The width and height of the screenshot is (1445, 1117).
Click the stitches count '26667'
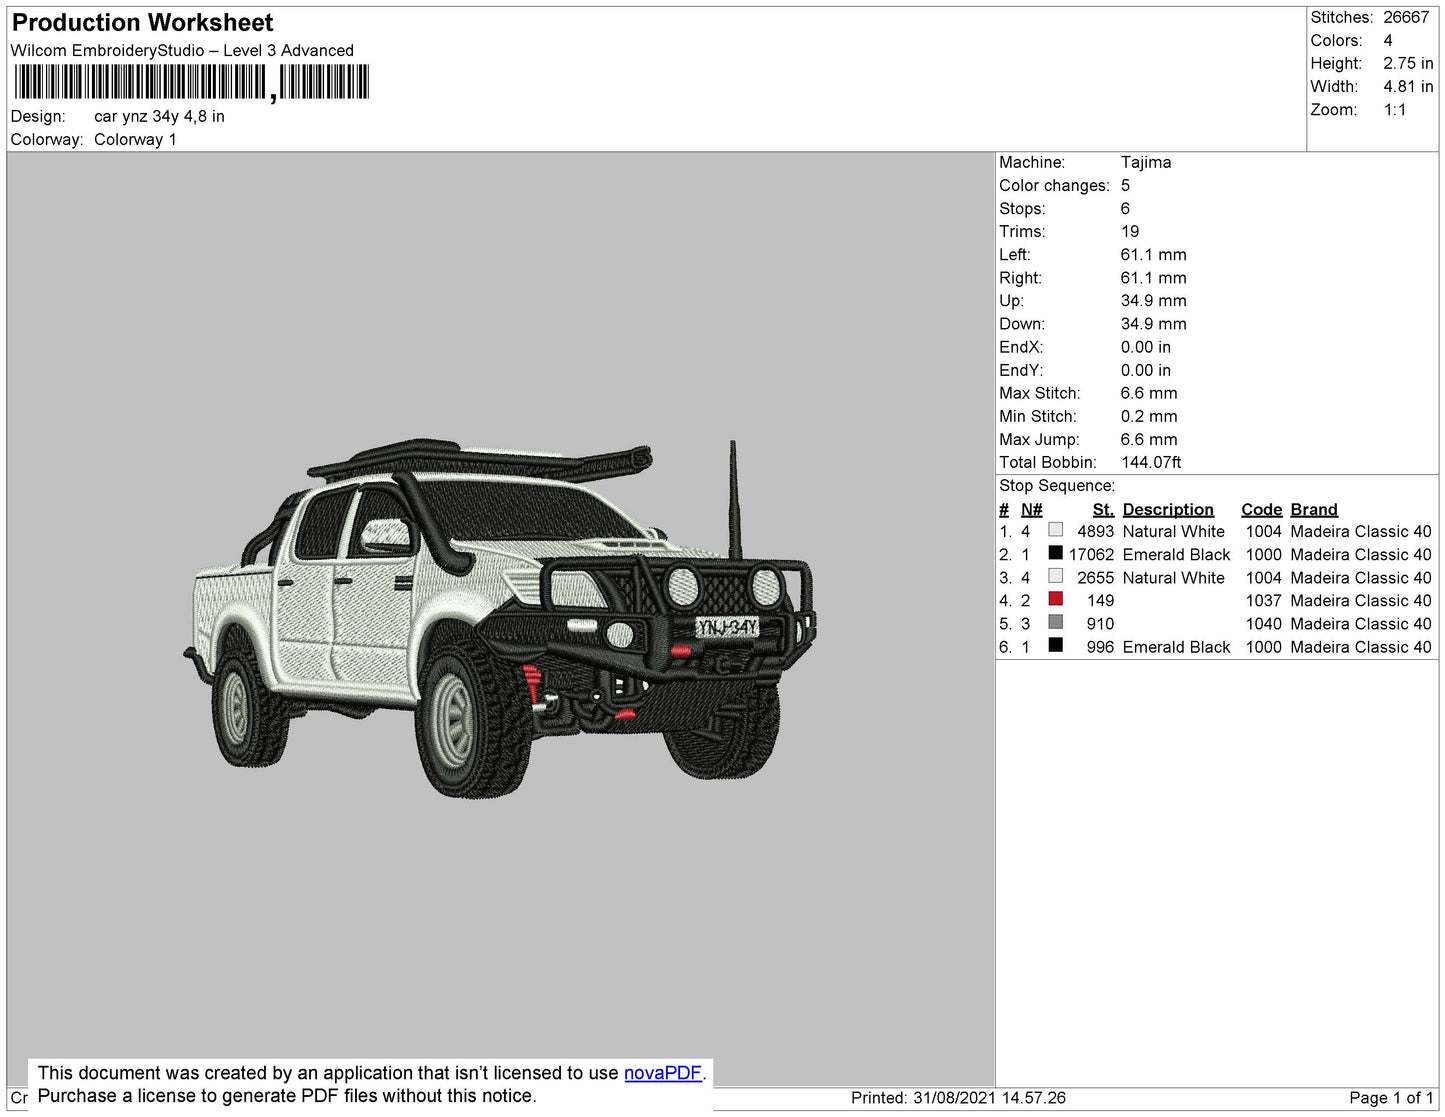point(1406,17)
